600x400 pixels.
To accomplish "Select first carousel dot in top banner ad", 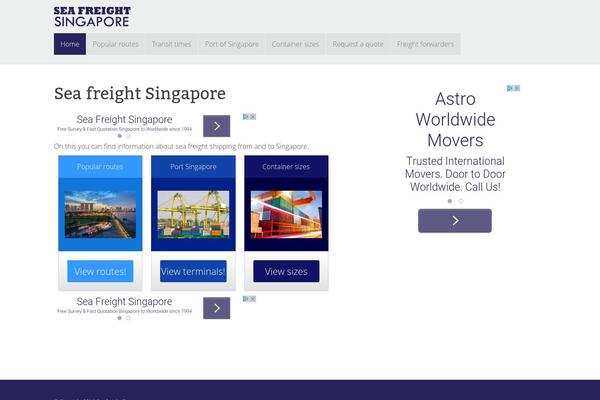I will coord(119,136).
